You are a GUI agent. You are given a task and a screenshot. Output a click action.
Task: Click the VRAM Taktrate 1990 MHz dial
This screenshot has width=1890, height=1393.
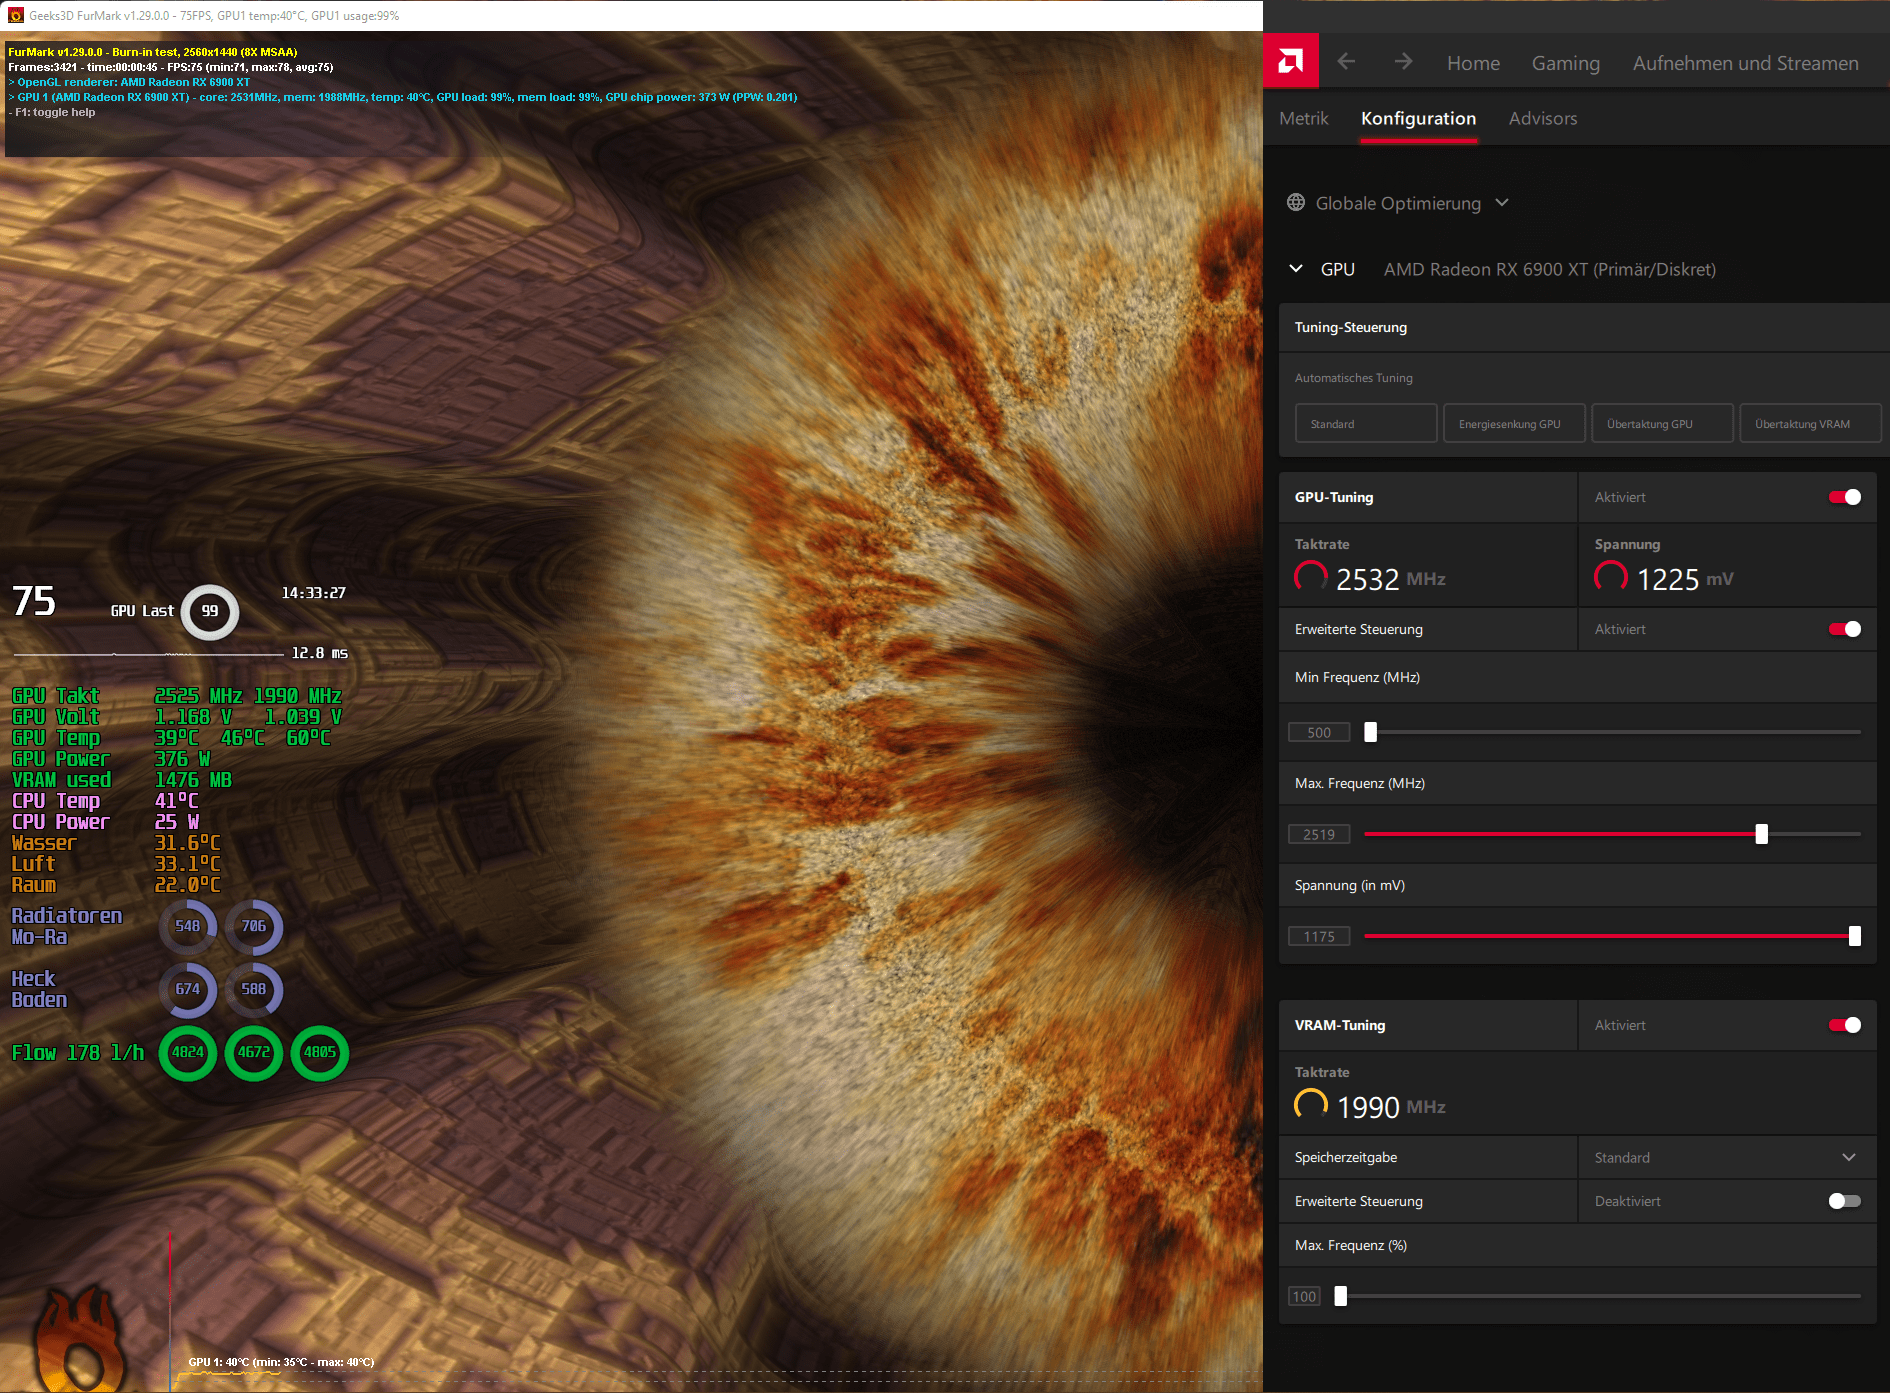(x=1311, y=1105)
